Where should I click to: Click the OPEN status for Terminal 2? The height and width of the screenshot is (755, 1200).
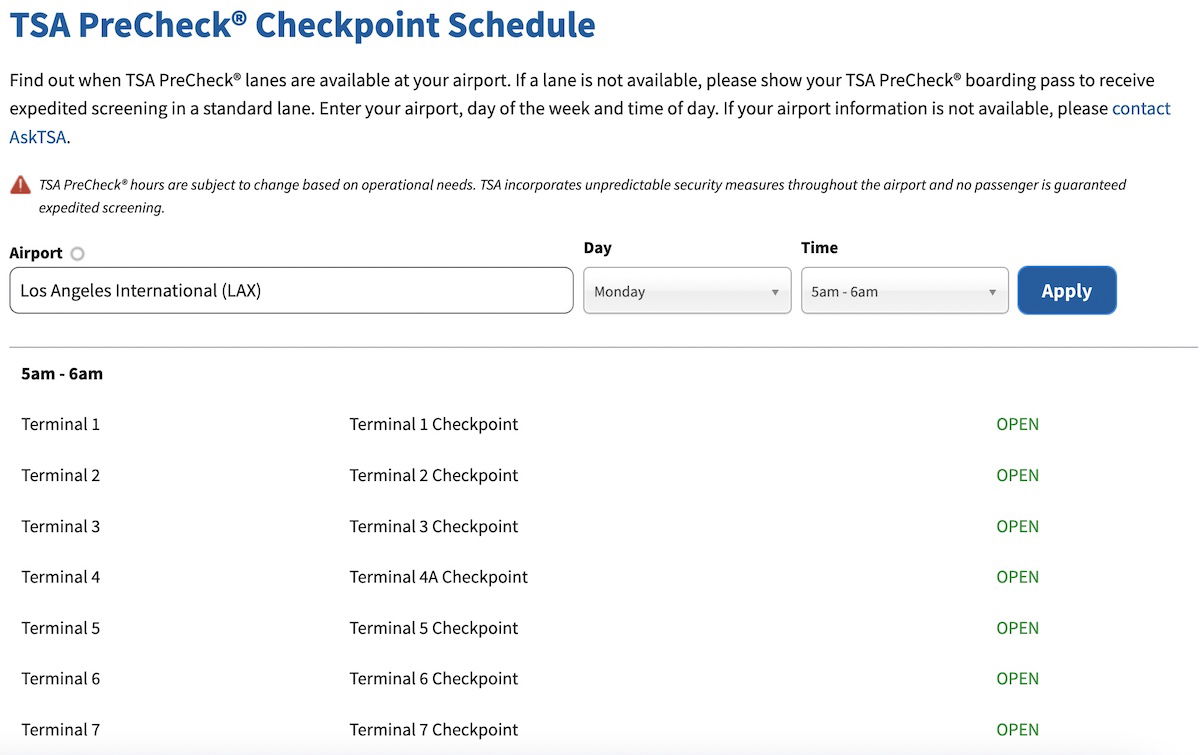click(x=1017, y=475)
